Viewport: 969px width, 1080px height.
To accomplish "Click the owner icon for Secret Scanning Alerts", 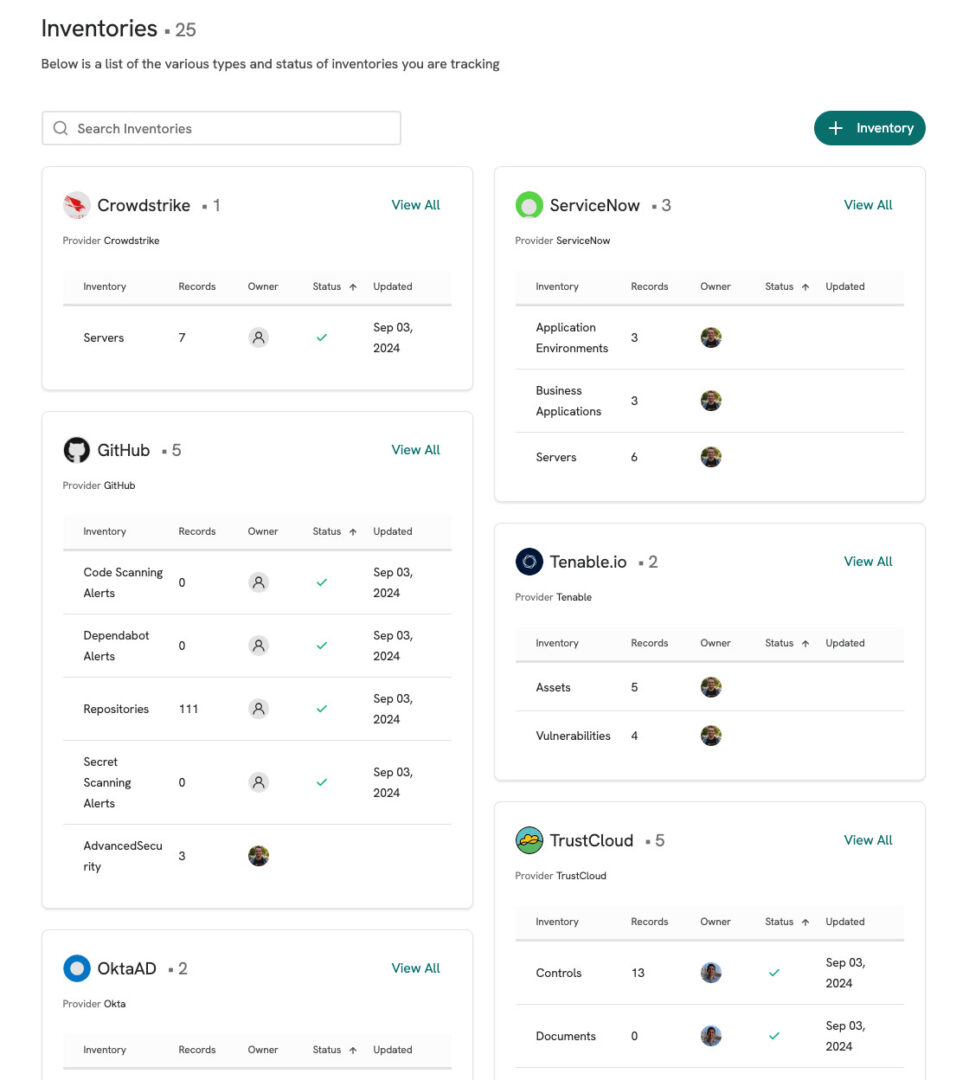I will pyautogui.click(x=258, y=782).
